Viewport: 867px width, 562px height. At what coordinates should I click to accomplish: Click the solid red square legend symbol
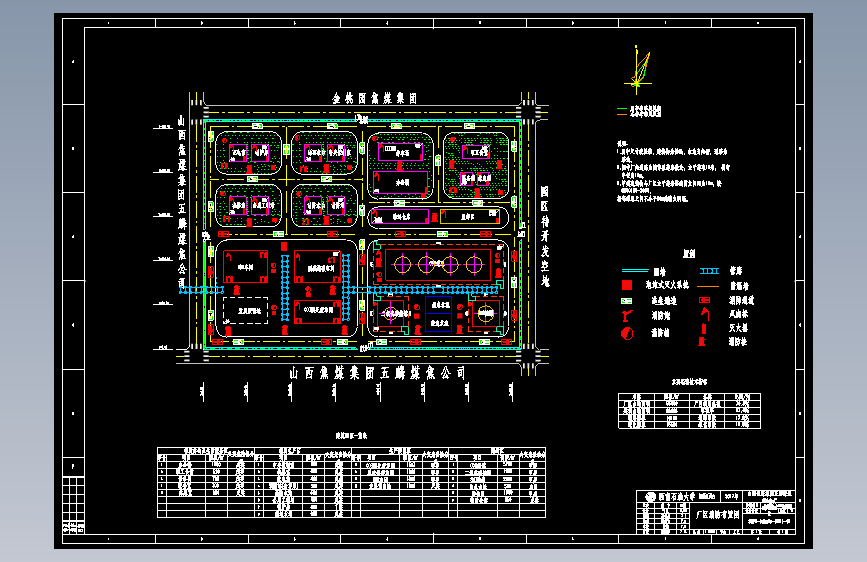coord(627,285)
